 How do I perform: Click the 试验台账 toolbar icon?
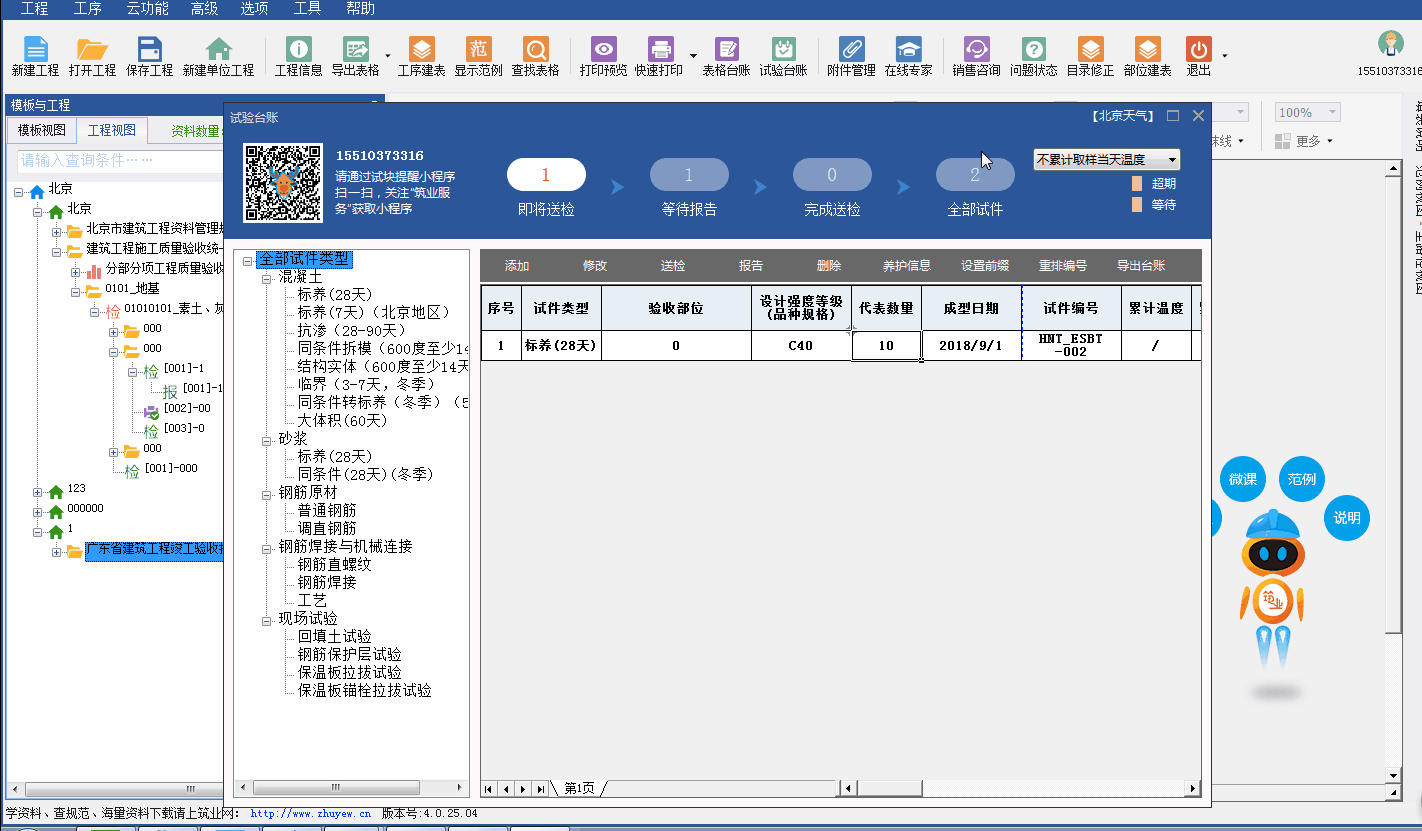pos(783,50)
